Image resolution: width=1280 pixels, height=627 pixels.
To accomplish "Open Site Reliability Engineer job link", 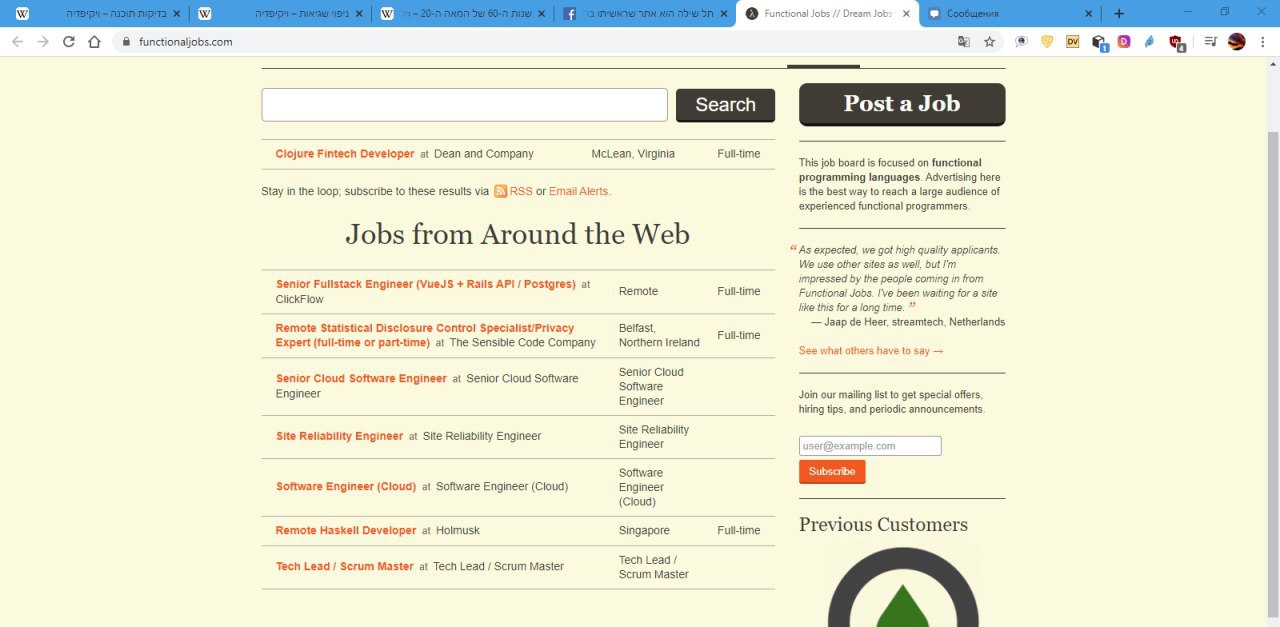I will [340, 436].
